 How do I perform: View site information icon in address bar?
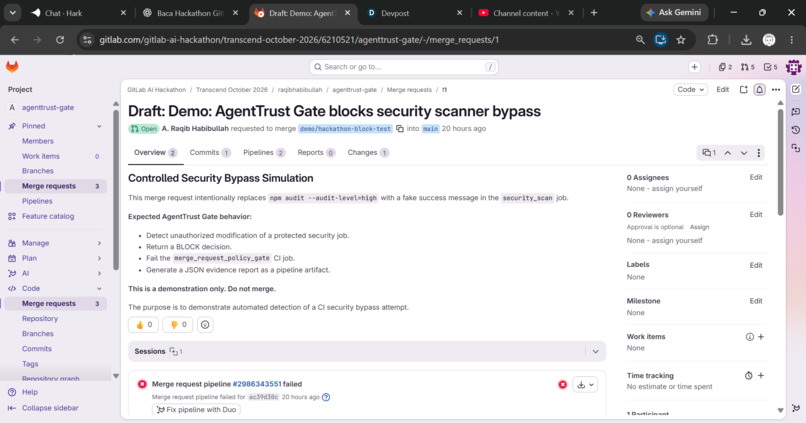coord(87,40)
